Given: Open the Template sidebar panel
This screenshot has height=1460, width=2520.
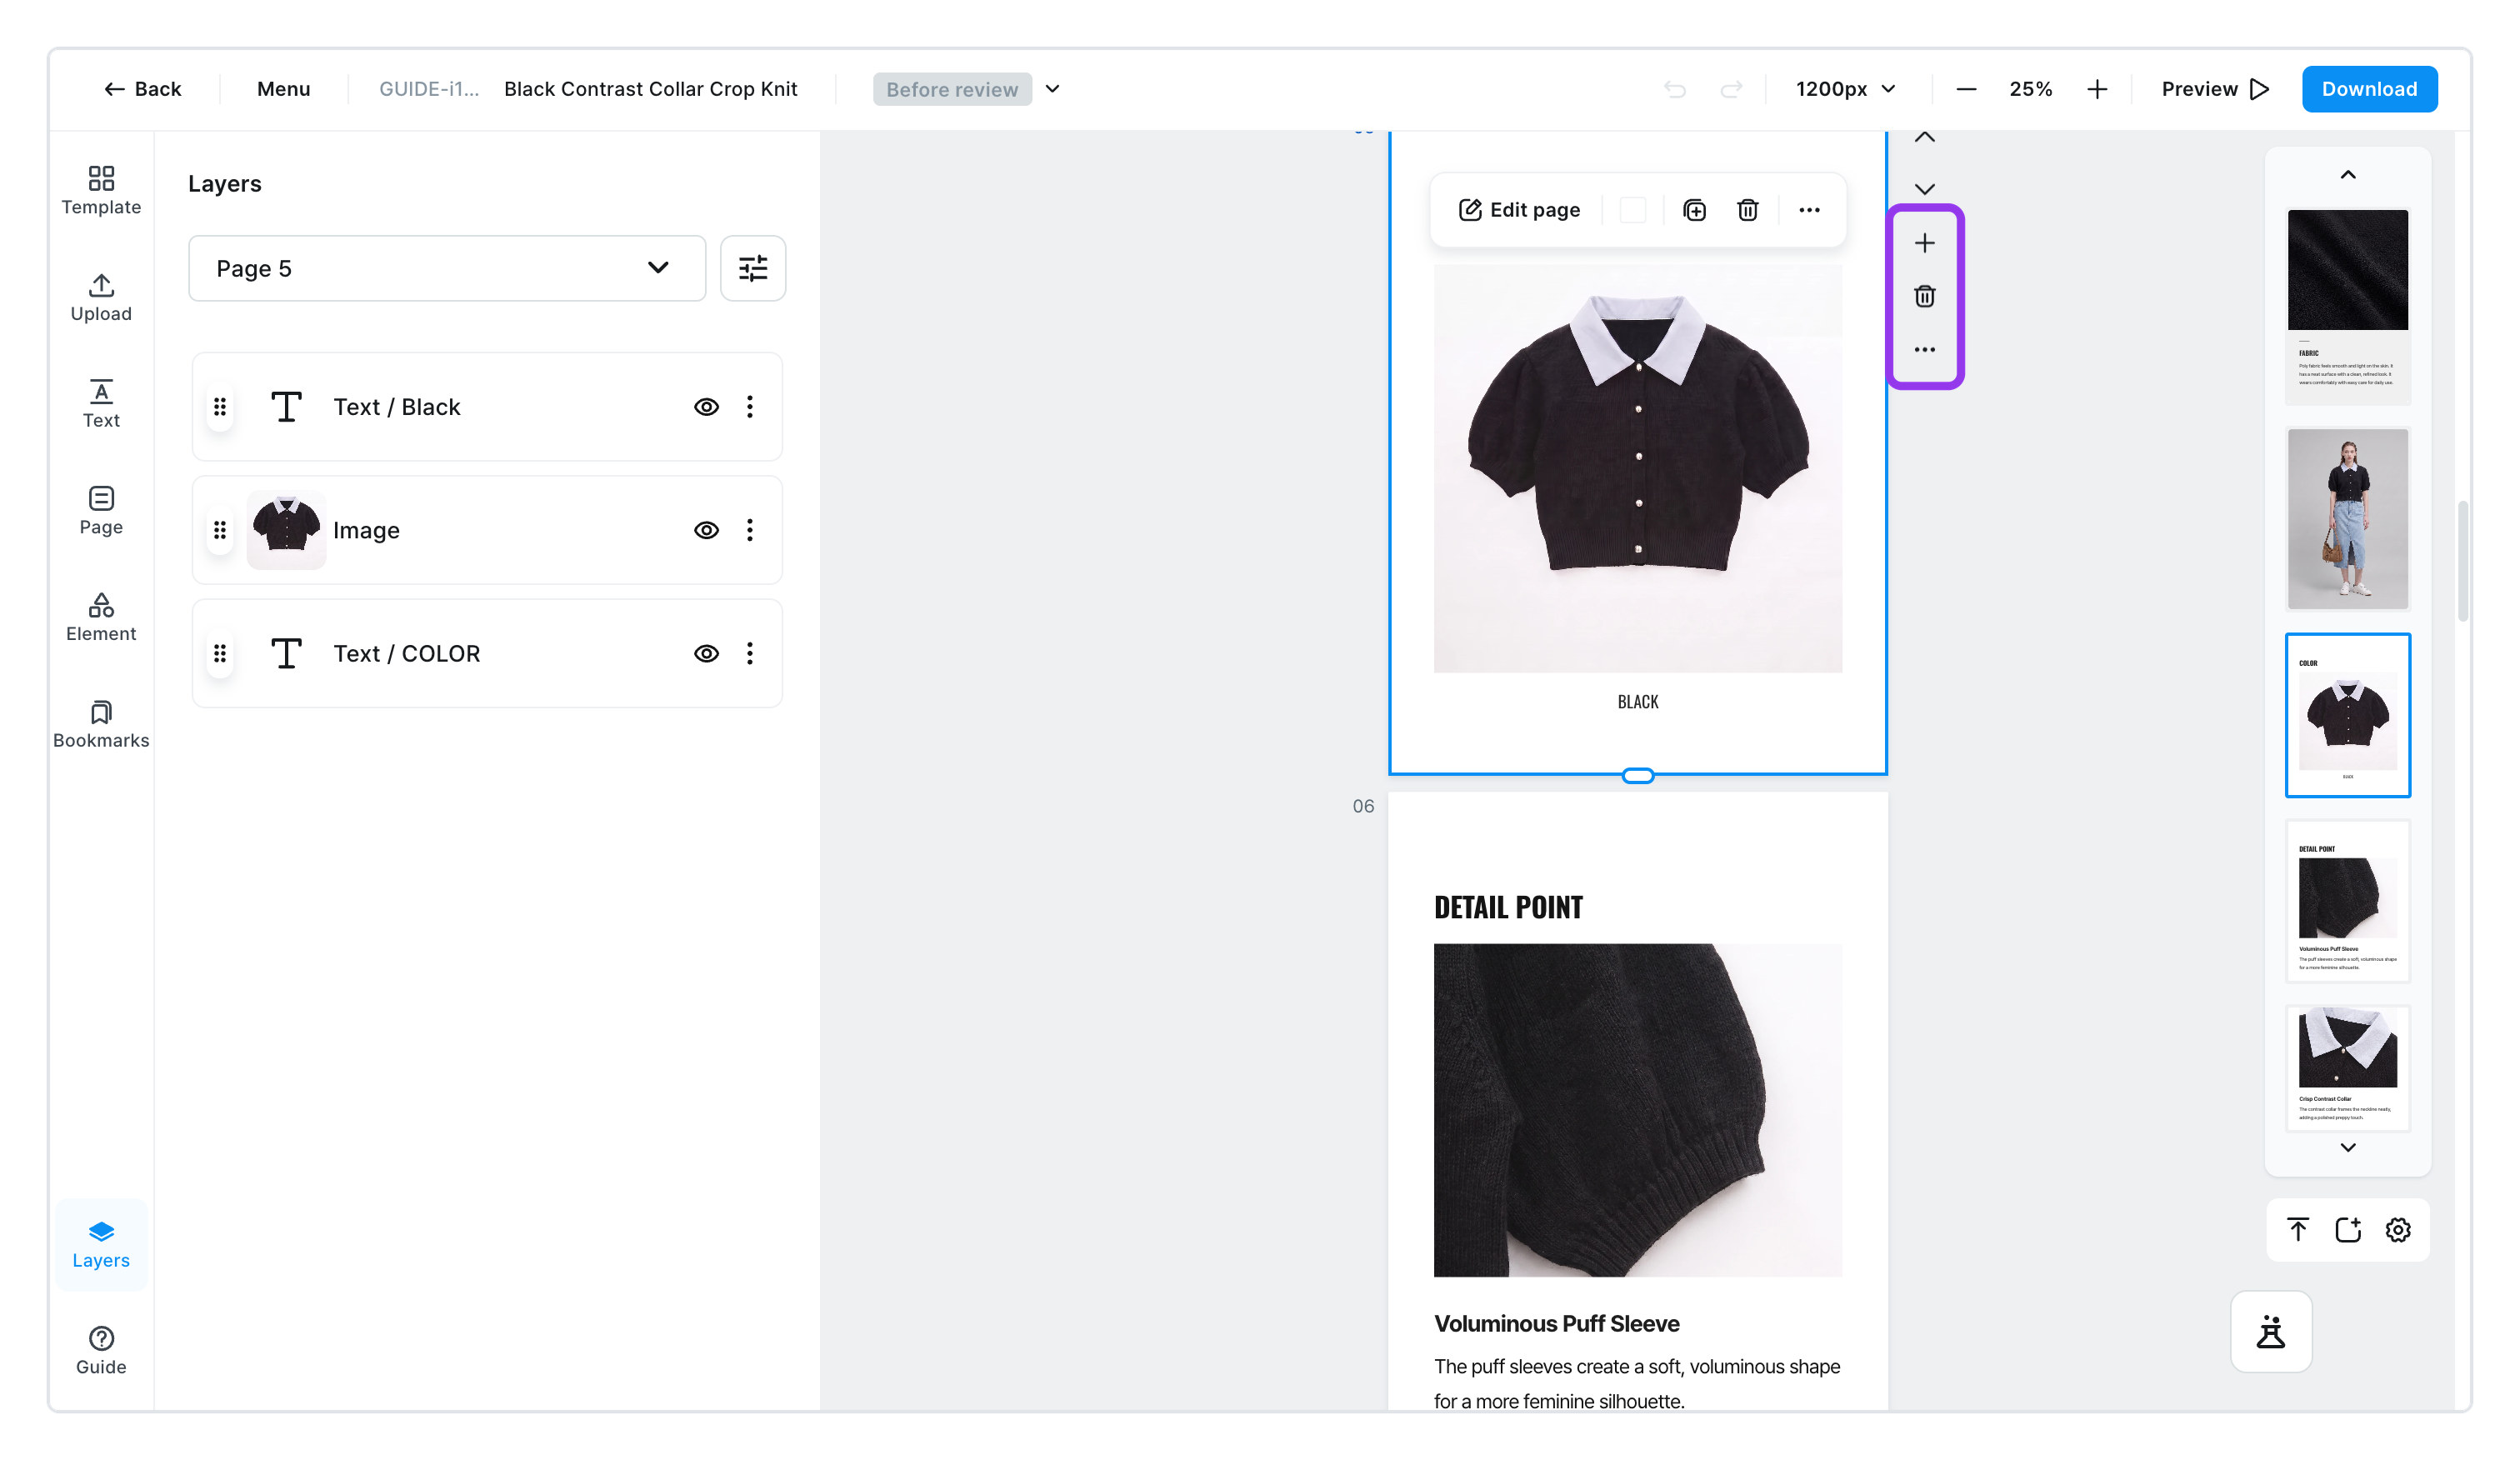Looking at the screenshot, I should click(101, 190).
